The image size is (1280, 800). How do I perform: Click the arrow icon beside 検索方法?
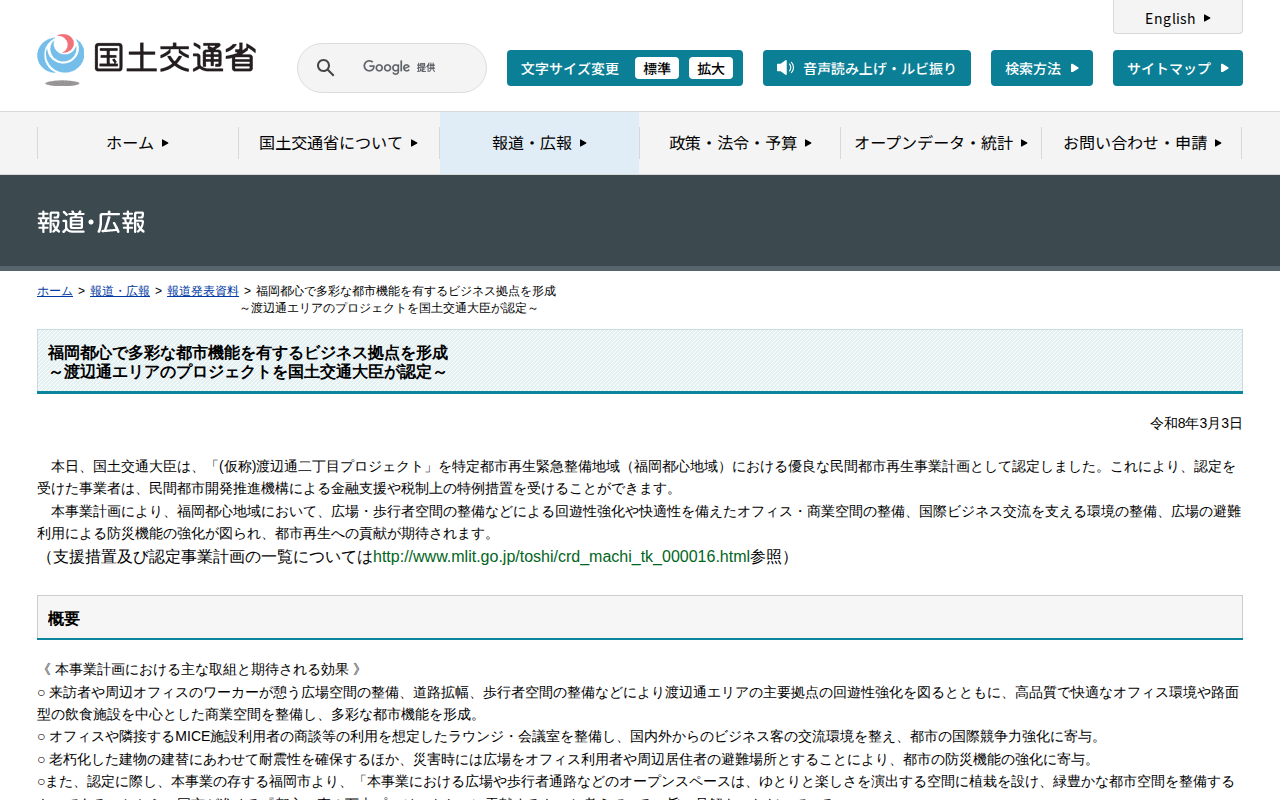tap(1075, 68)
